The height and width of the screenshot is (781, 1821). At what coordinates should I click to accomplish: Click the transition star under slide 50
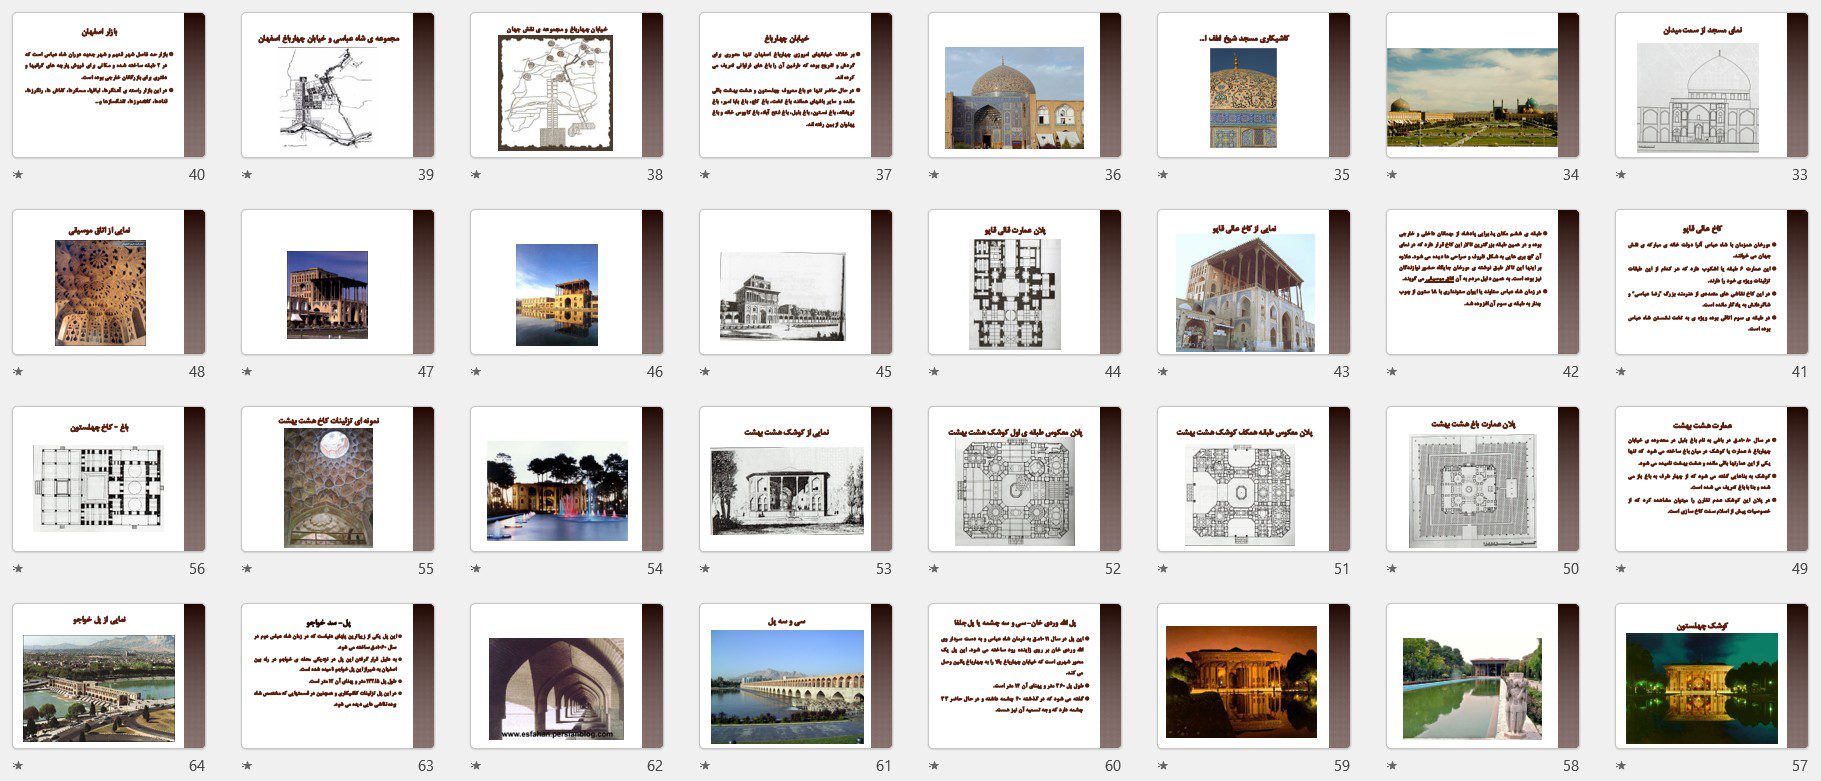tap(1392, 569)
